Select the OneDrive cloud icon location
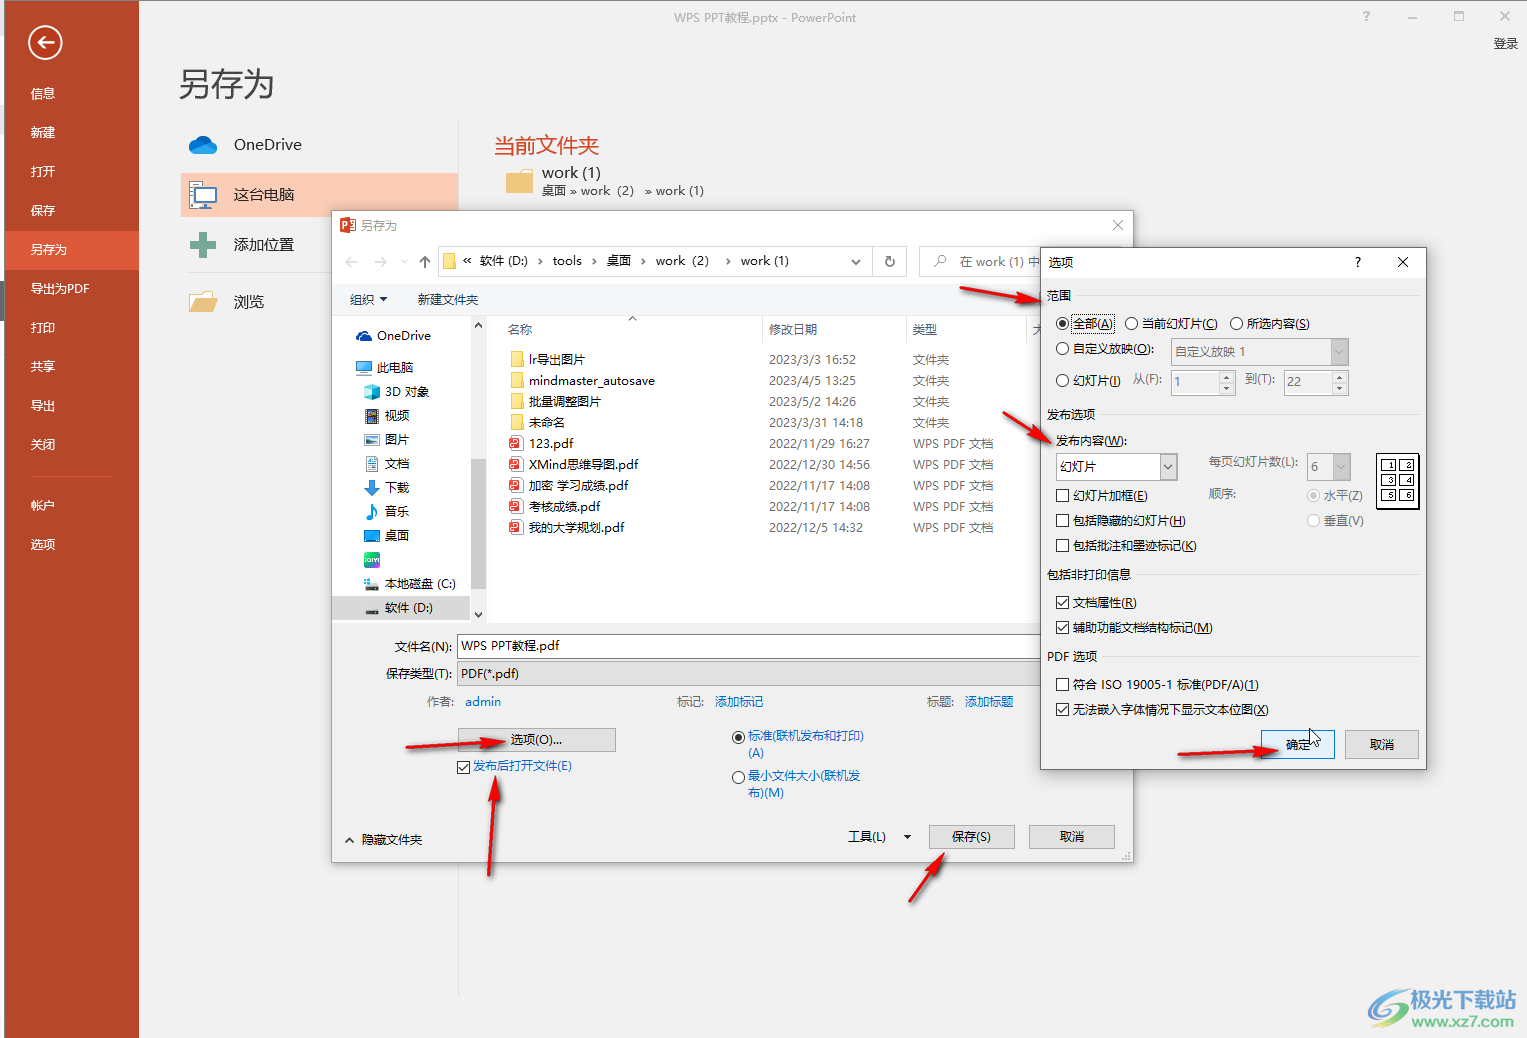Image resolution: width=1527 pixels, height=1038 pixels. [x=203, y=145]
